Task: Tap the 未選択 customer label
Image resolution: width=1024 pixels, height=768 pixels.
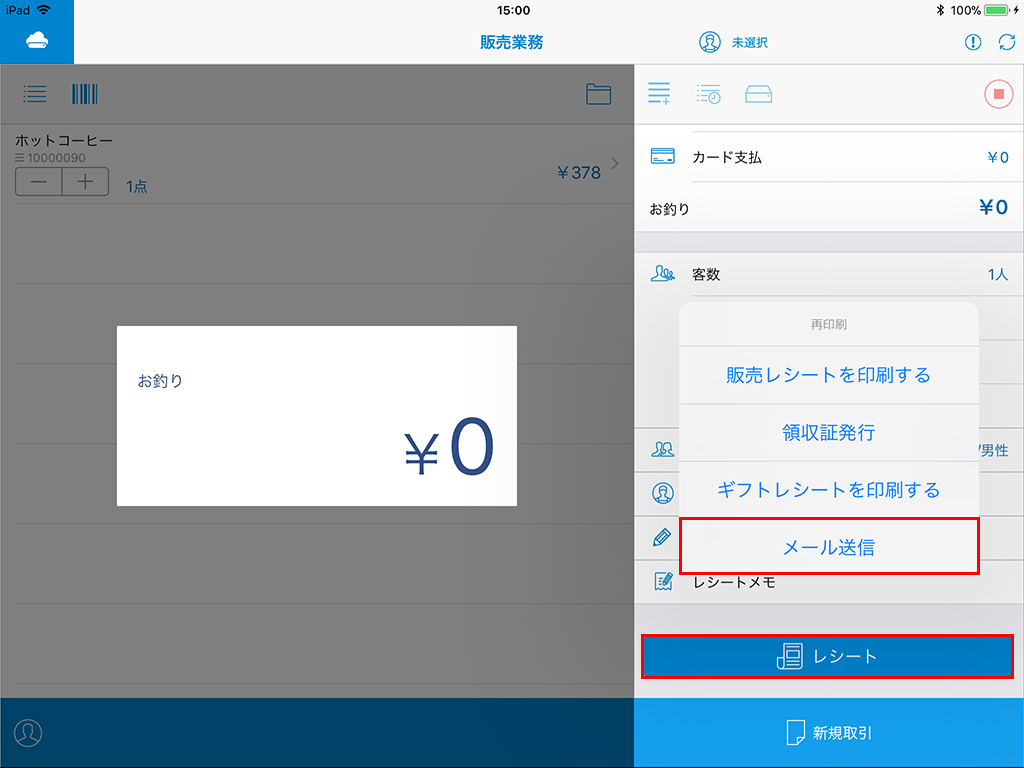Action: [750, 42]
